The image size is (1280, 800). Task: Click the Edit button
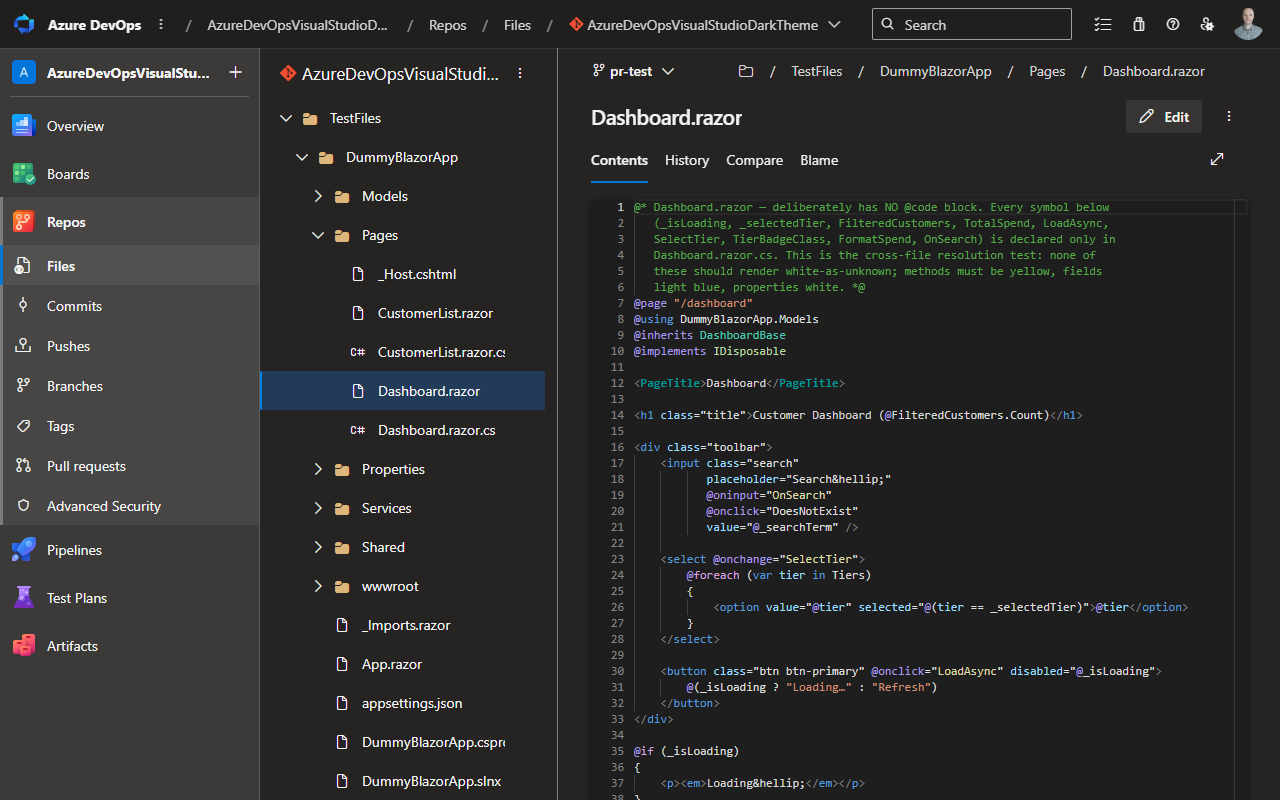point(1164,117)
